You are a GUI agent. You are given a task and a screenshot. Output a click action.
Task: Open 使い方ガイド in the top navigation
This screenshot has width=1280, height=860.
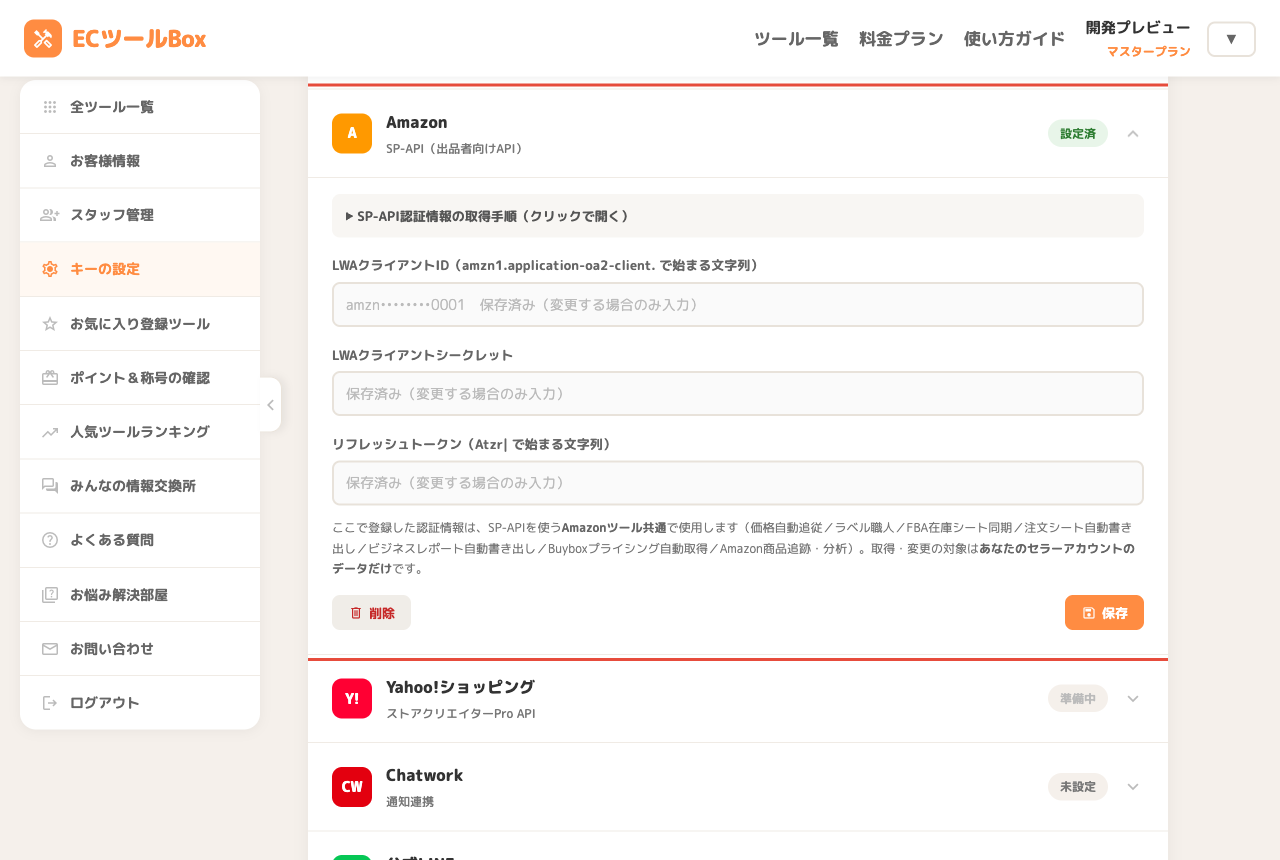pyautogui.click(x=1014, y=39)
